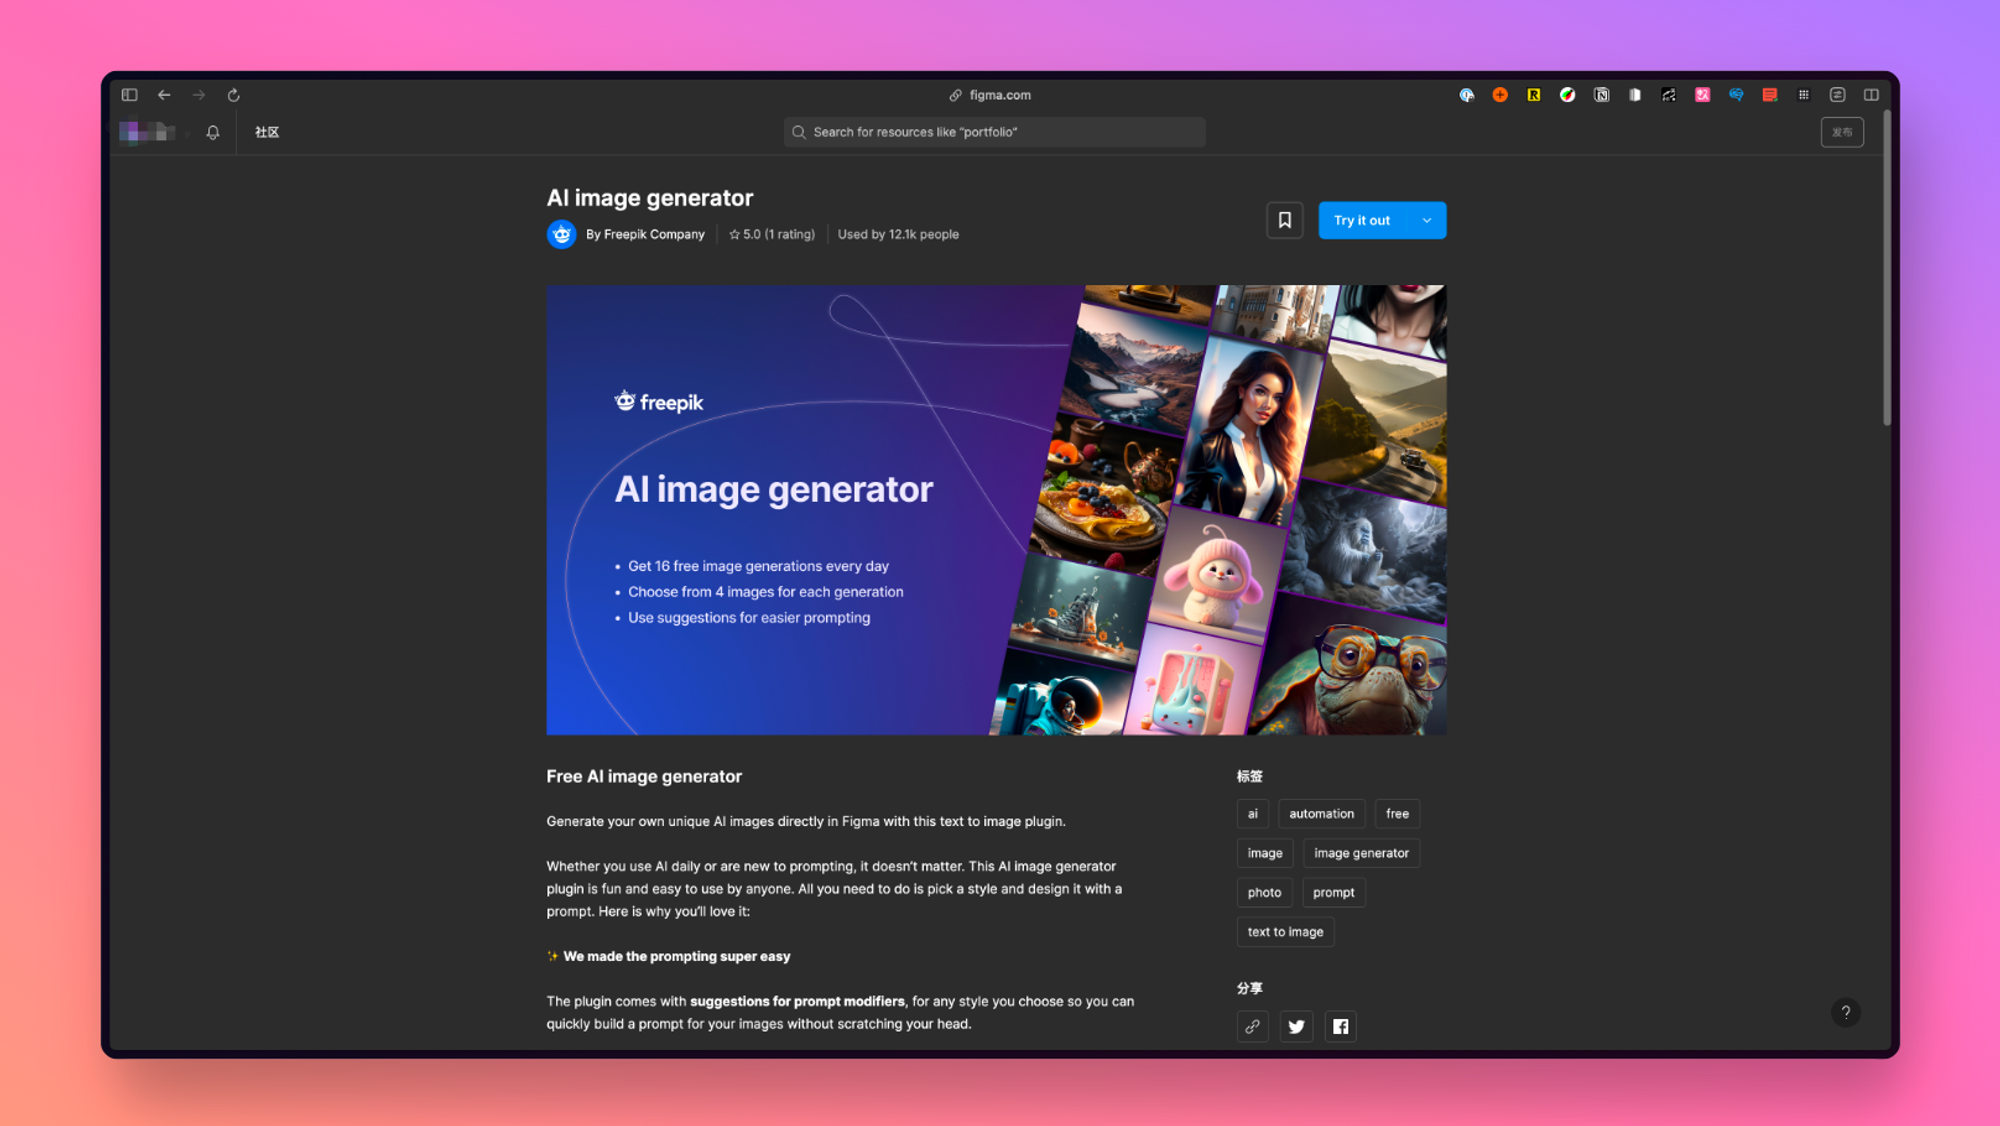Click the AI image generator page title
Viewport: 2000px width, 1126px height.
(x=650, y=198)
